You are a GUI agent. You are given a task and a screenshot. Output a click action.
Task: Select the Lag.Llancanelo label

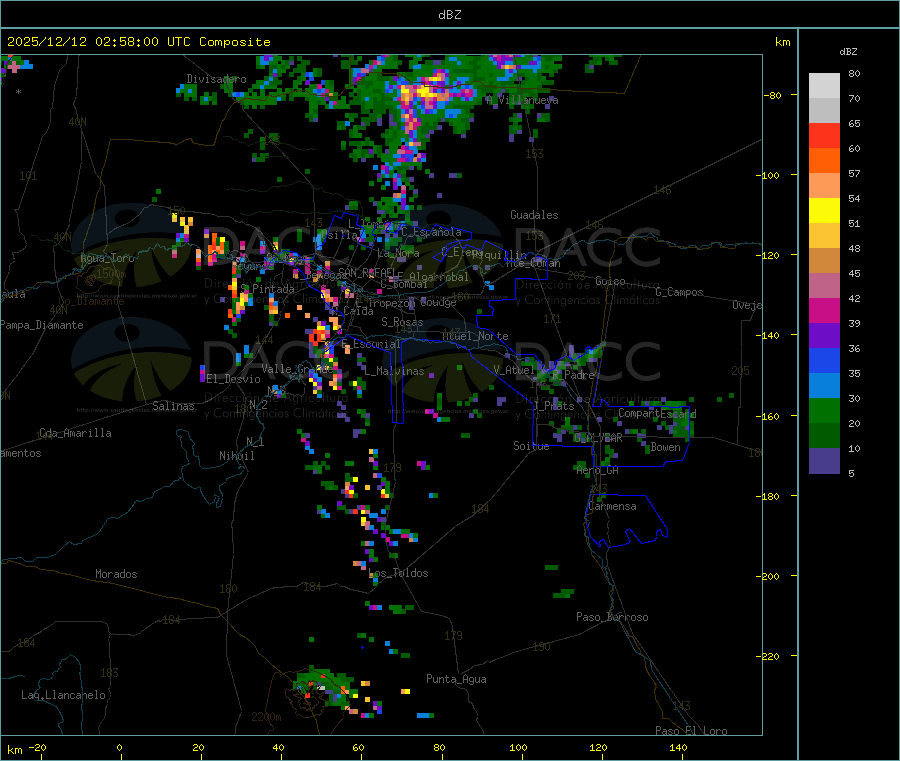pyautogui.click(x=64, y=696)
